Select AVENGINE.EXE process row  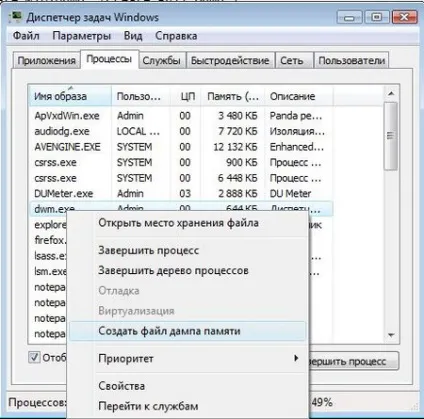click(180, 147)
